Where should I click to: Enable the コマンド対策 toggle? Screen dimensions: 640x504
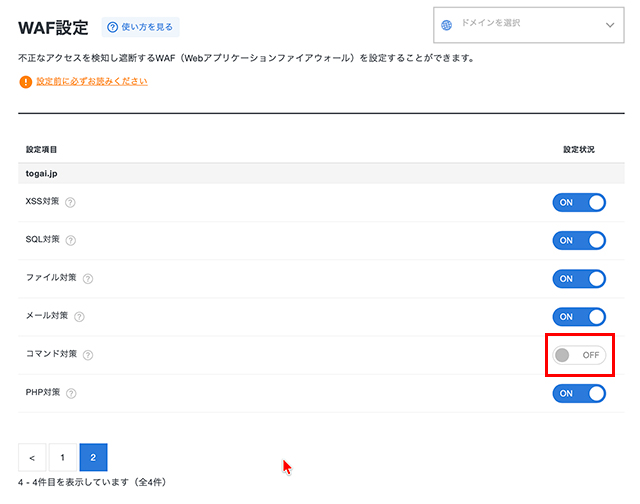click(579, 355)
